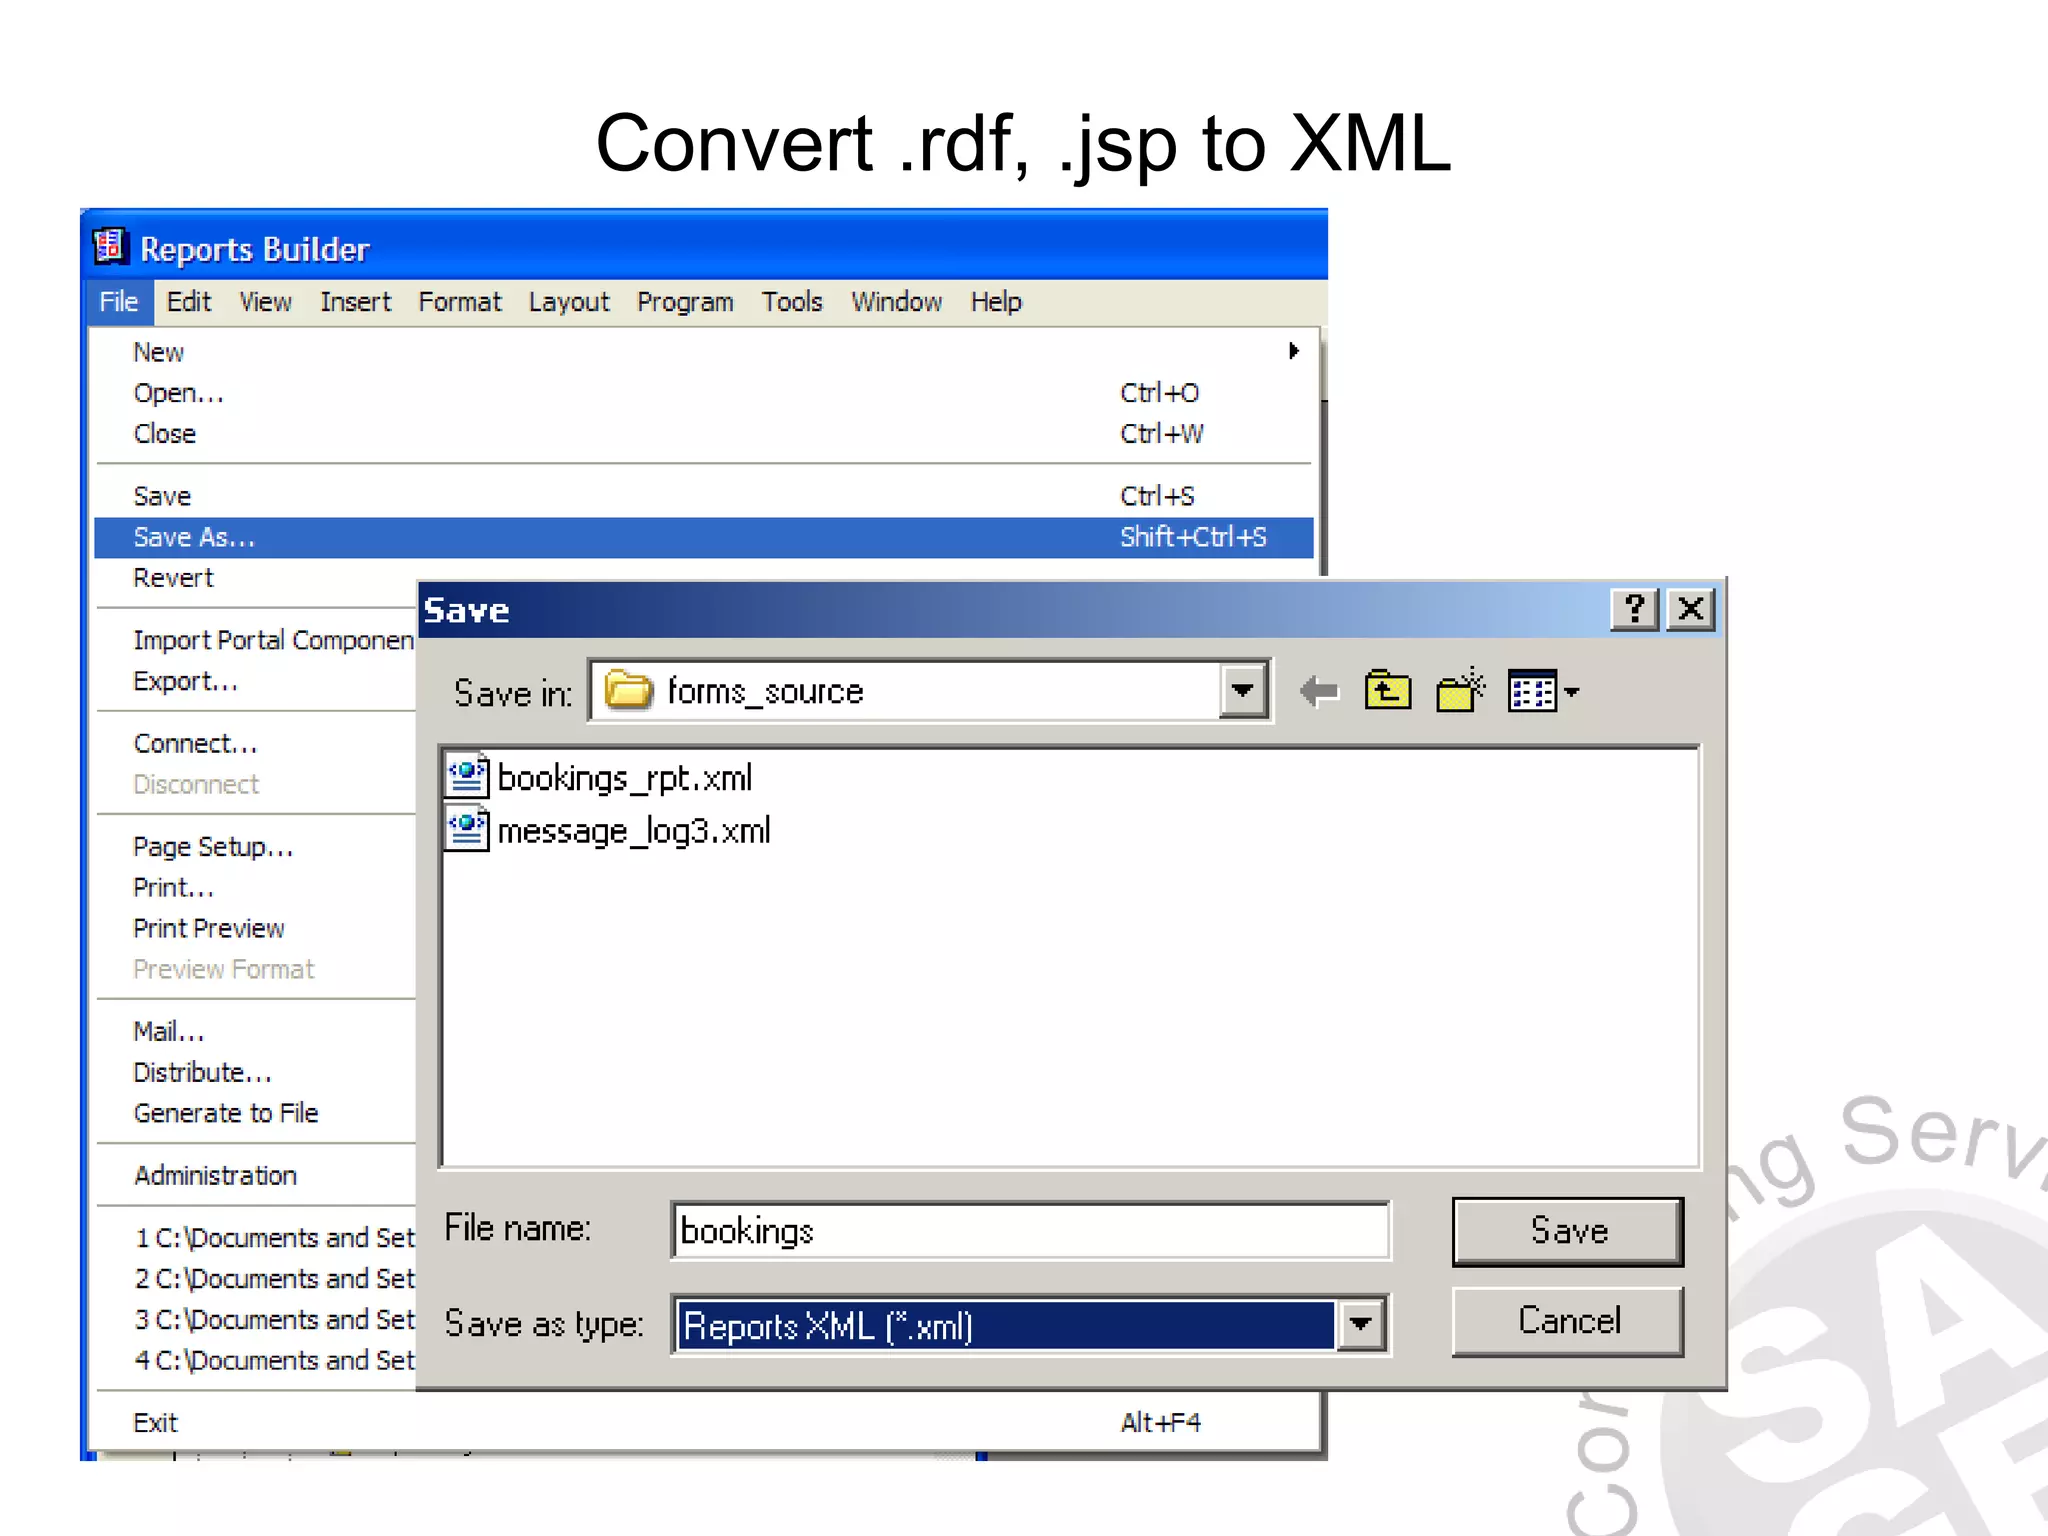The image size is (2048, 1536).
Task: Click the Help question mark button in Save dialog
Action: [1635, 609]
